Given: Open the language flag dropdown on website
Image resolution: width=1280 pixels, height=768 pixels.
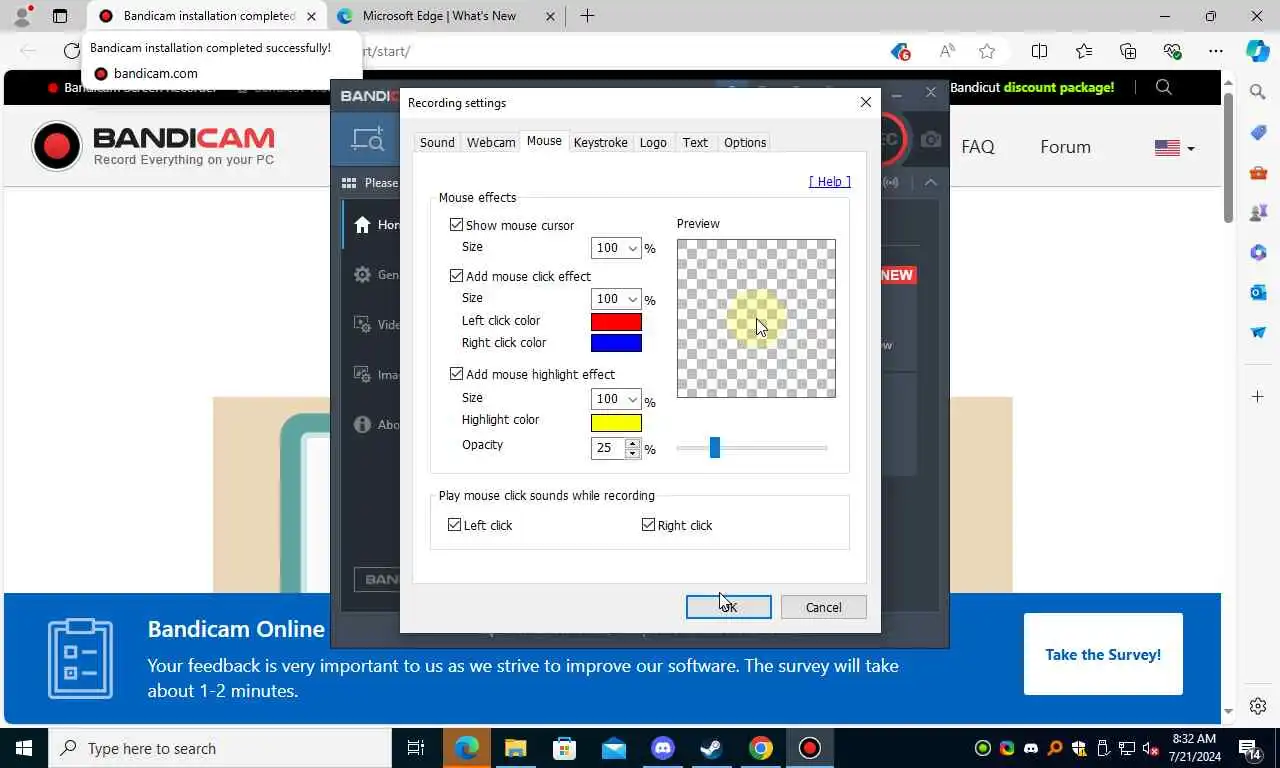Looking at the screenshot, I should [x=1174, y=148].
